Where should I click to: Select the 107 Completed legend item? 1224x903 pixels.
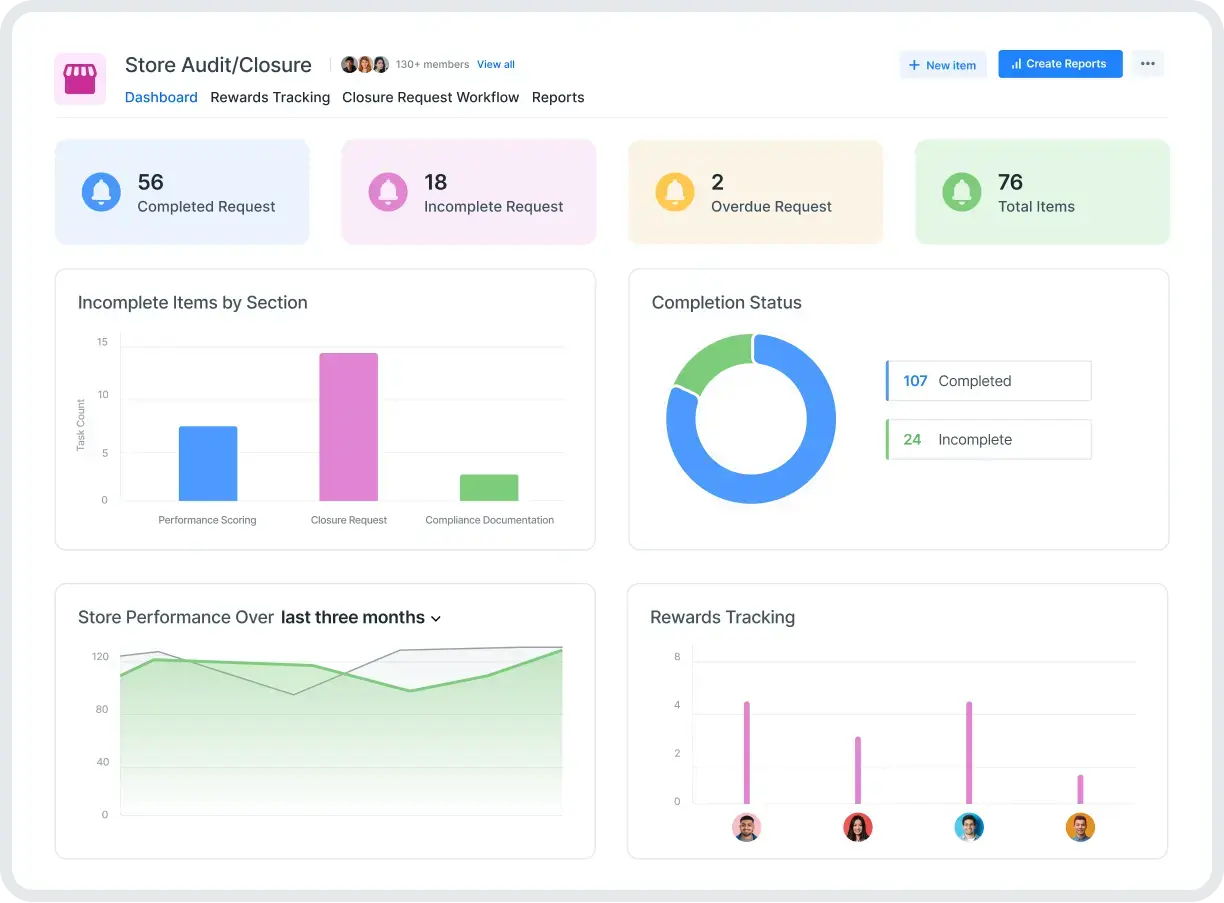(x=989, y=381)
